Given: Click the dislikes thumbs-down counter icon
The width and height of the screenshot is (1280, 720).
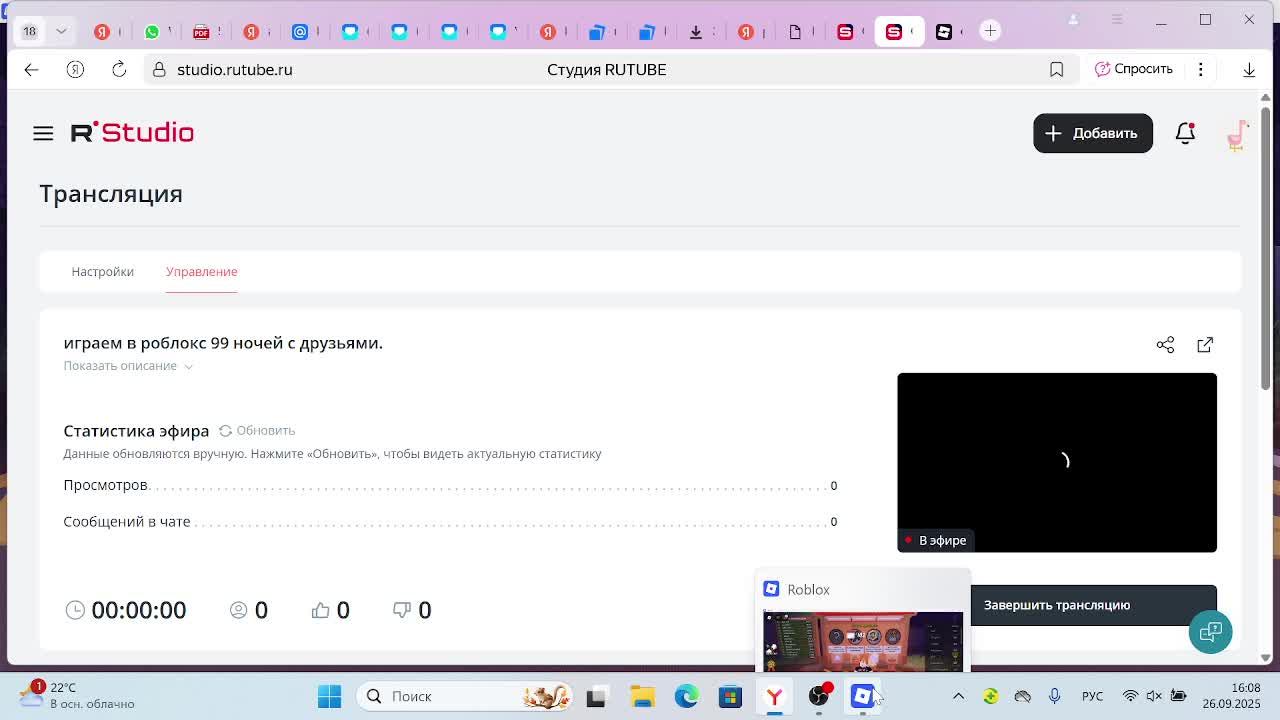Looking at the screenshot, I should point(402,610).
